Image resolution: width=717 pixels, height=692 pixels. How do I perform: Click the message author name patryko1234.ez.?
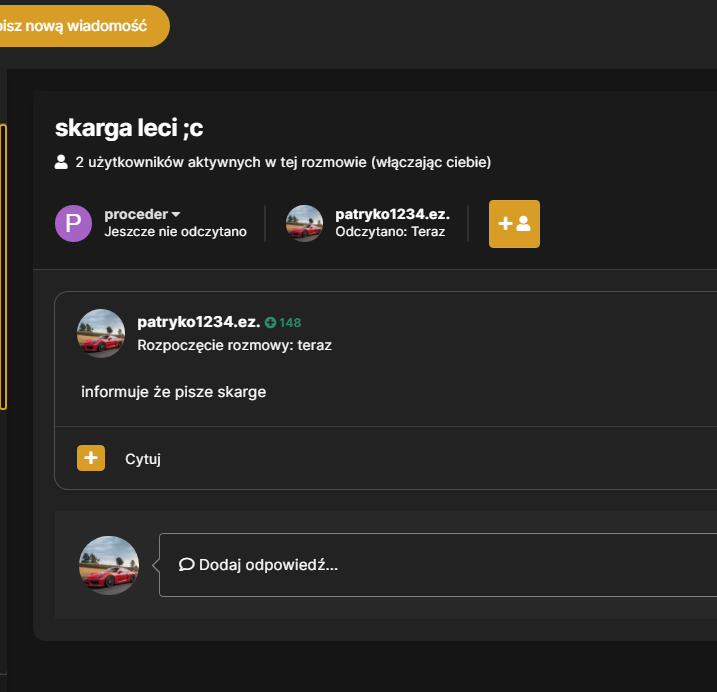[199, 322]
